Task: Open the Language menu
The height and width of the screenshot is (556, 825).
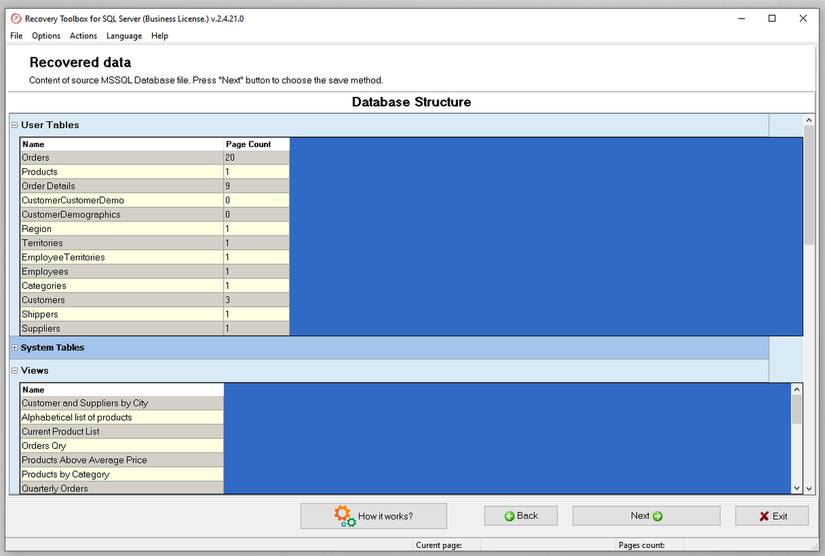Action: click(x=124, y=36)
